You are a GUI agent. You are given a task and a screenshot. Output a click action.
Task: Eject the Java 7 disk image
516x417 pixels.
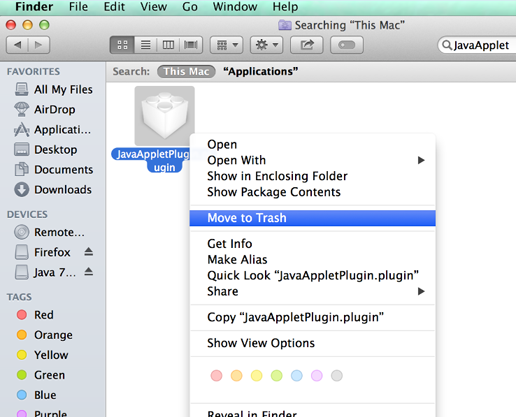click(x=88, y=272)
